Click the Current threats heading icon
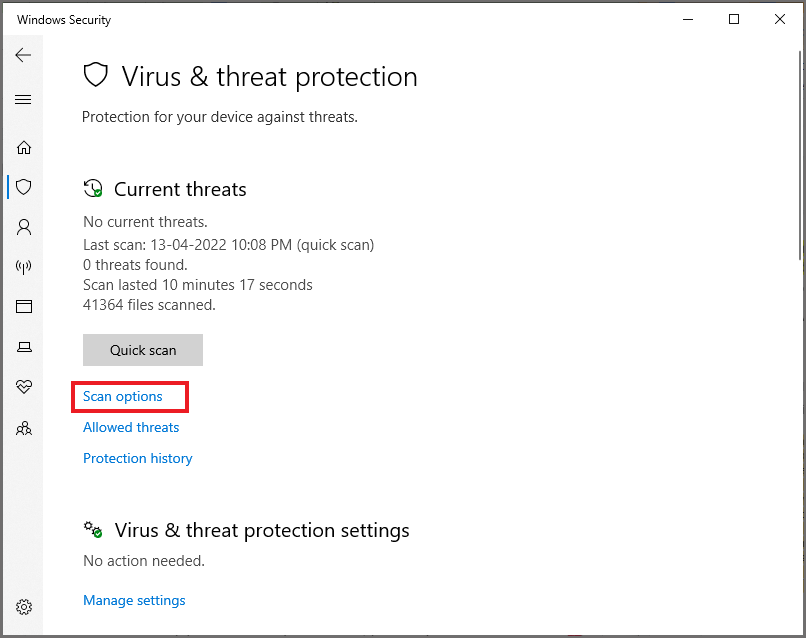 pyautogui.click(x=92, y=188)
